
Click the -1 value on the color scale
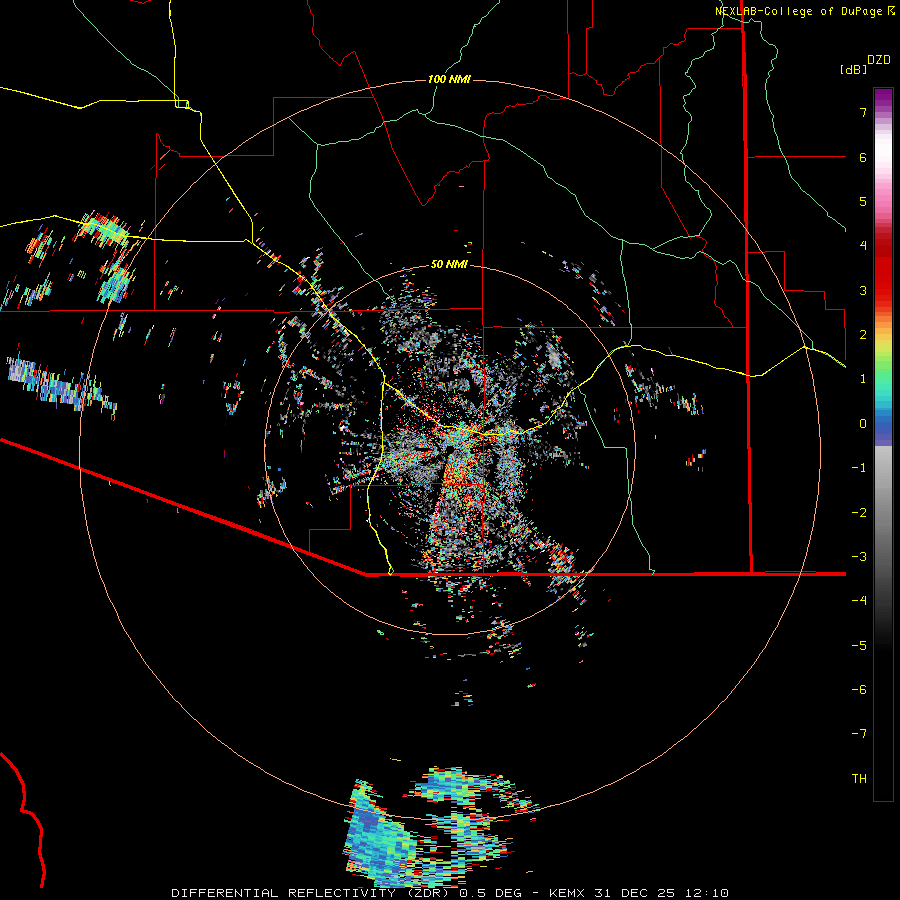tap(859, 468)
